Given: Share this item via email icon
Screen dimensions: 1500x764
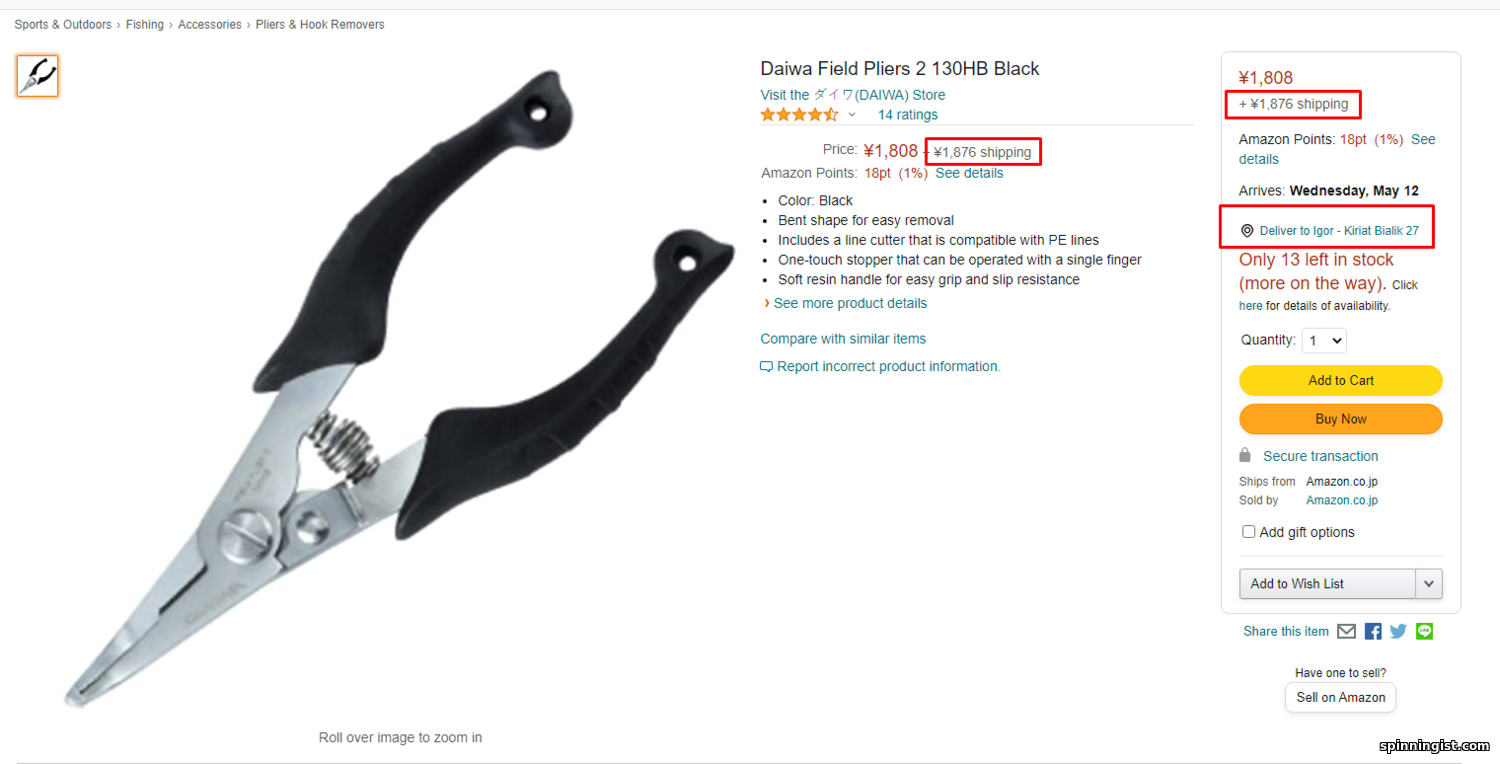Looking at the screenshot, I should pyautogui.click(x=1346, y=631).
